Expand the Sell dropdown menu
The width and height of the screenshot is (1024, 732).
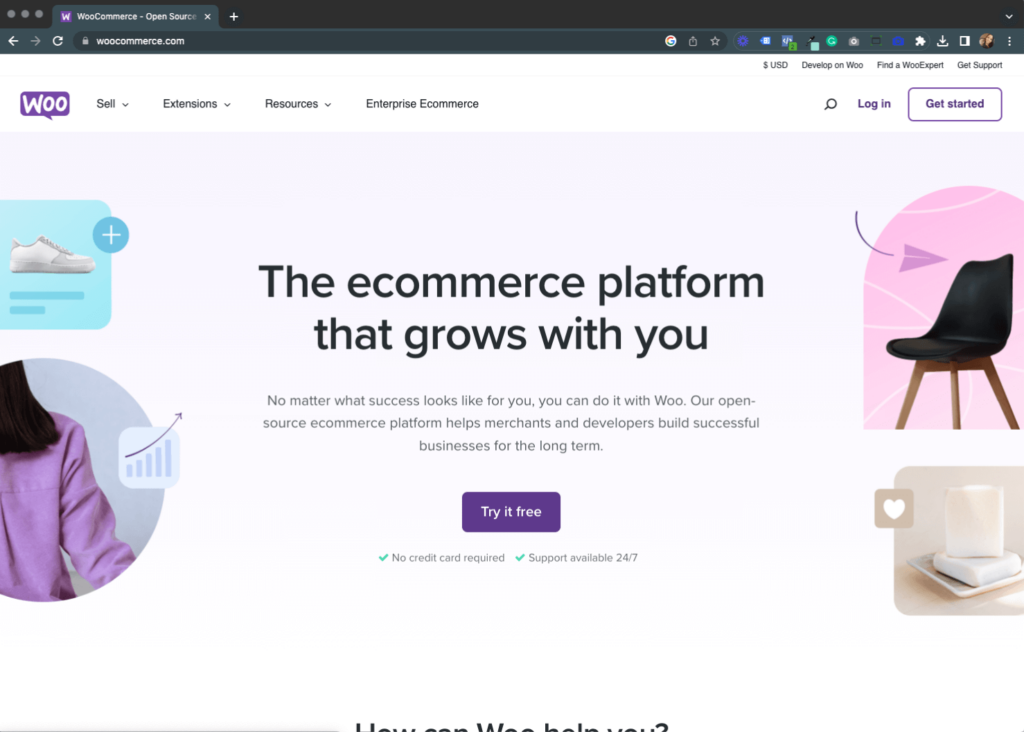point(112,104)
